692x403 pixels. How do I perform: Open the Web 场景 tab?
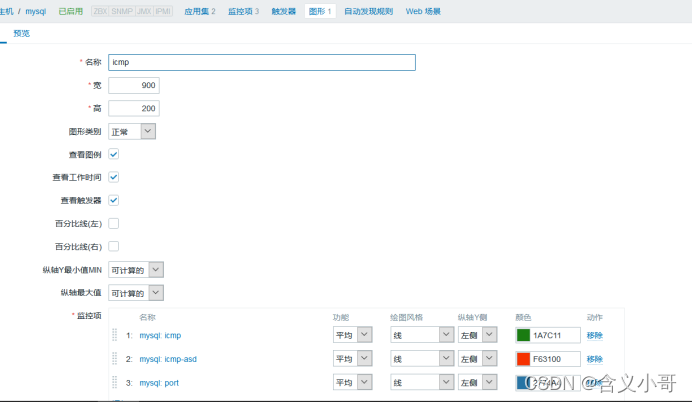coord(423,11)
